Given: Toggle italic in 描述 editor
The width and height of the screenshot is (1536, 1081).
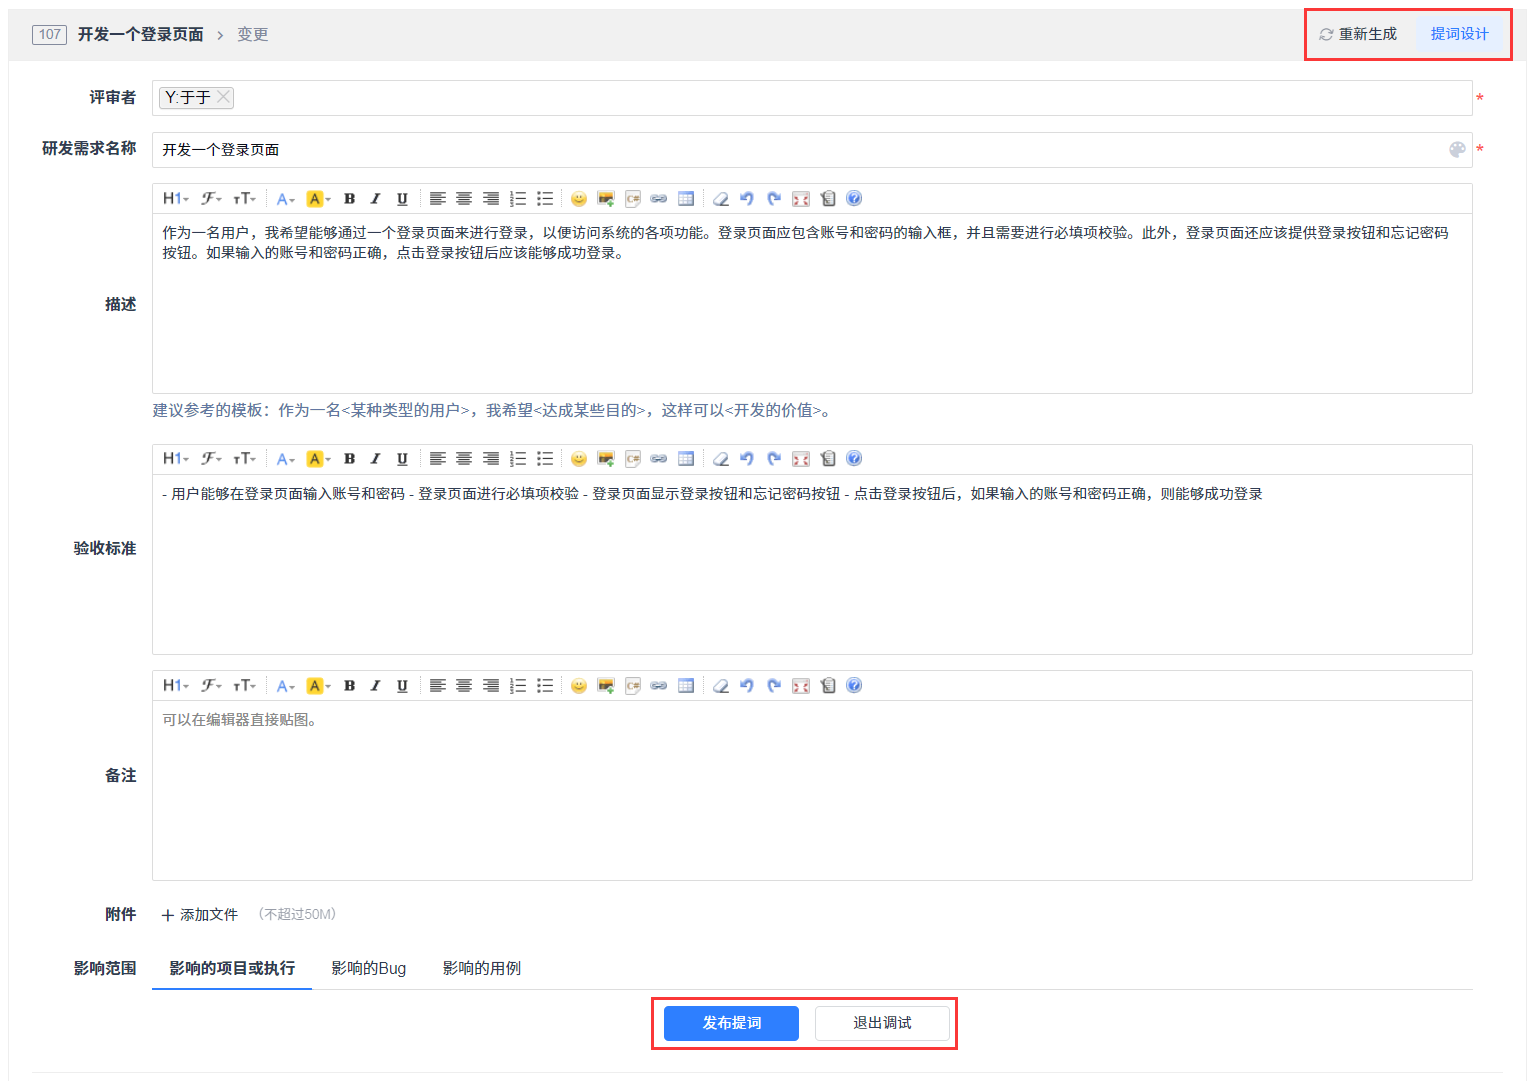Looking at the screenshot, I should point(376,199).
